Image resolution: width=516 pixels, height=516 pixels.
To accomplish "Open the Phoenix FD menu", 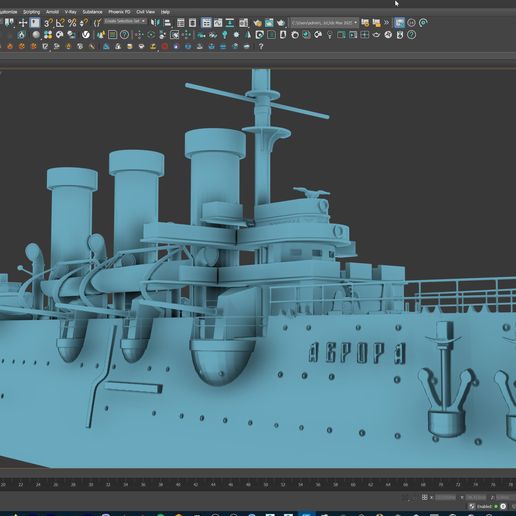I will point(119,12).
